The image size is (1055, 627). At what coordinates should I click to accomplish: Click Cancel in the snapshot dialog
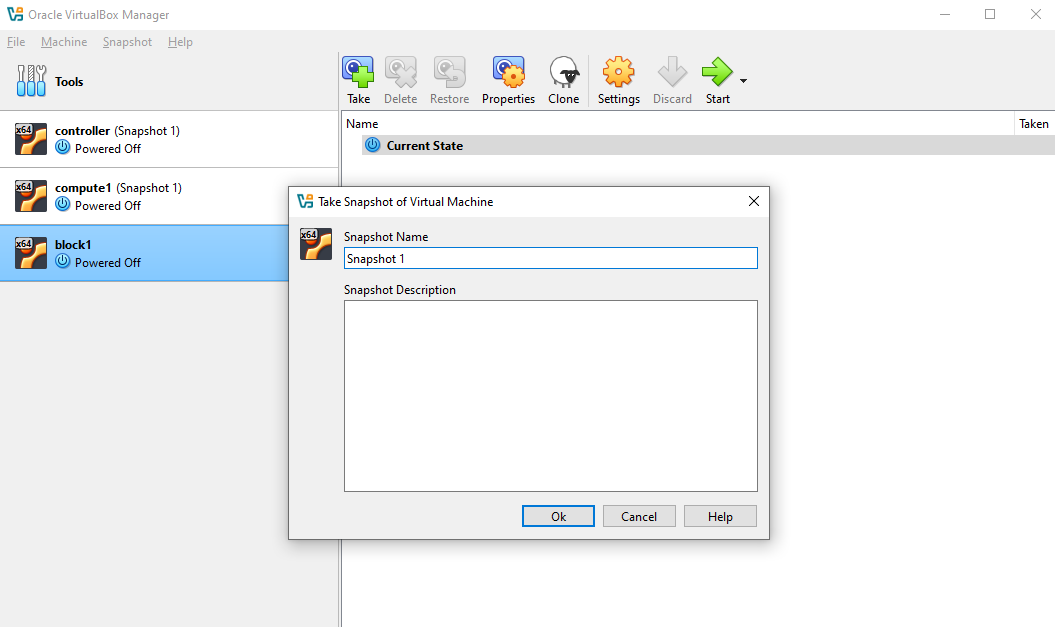pyautogui.click(x=639, y=516)
